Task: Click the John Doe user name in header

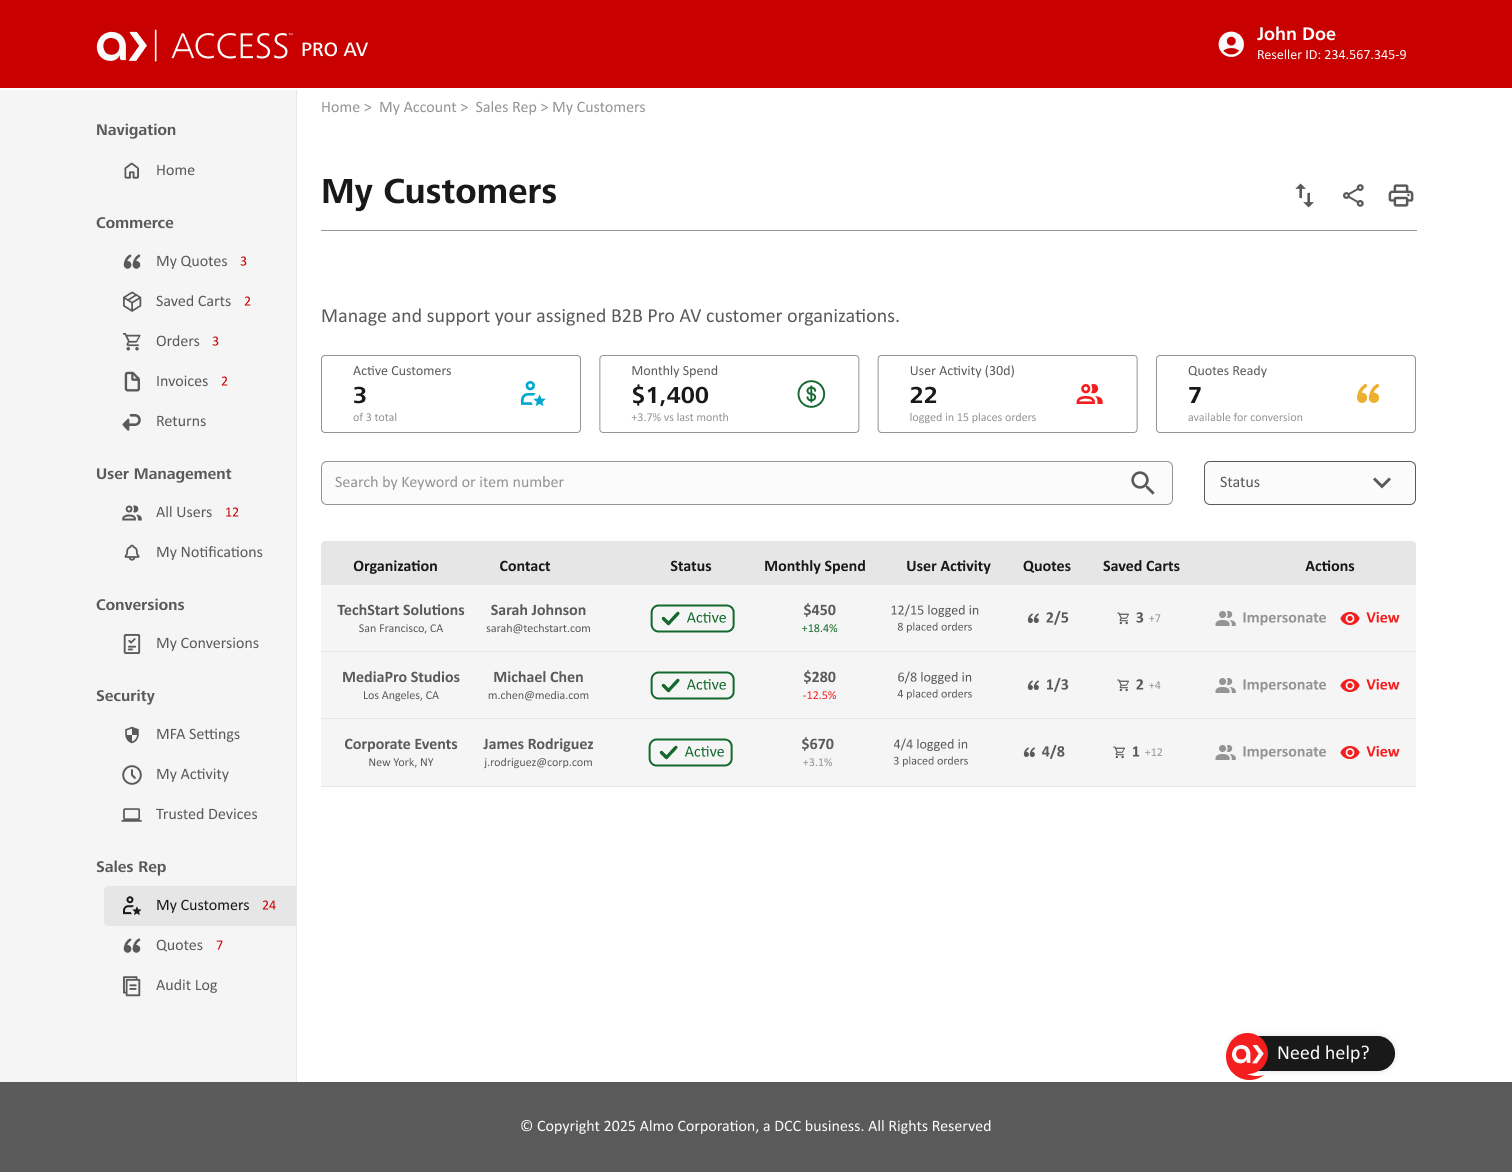Action: (1296, 34)
